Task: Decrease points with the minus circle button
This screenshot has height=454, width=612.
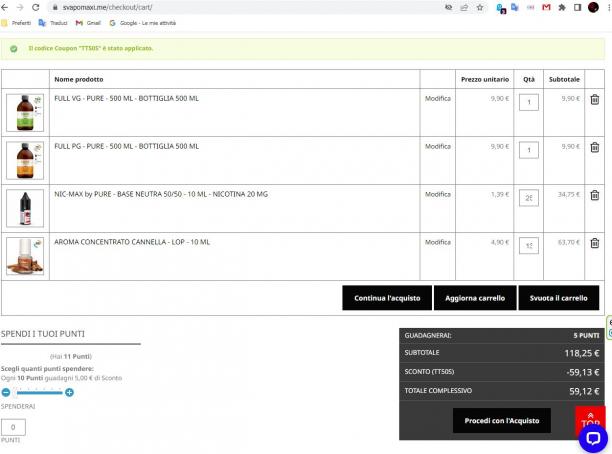Action: (6, 392)
